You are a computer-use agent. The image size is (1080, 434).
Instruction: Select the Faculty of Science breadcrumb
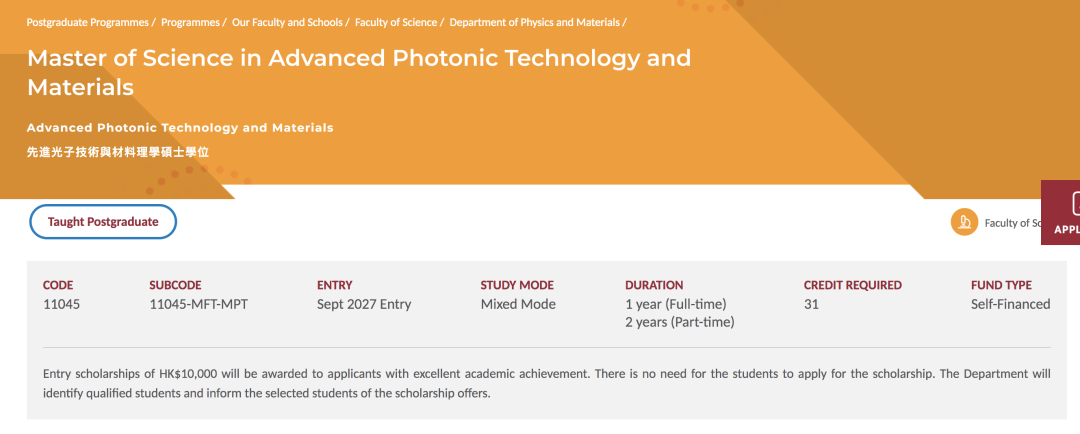396,22
